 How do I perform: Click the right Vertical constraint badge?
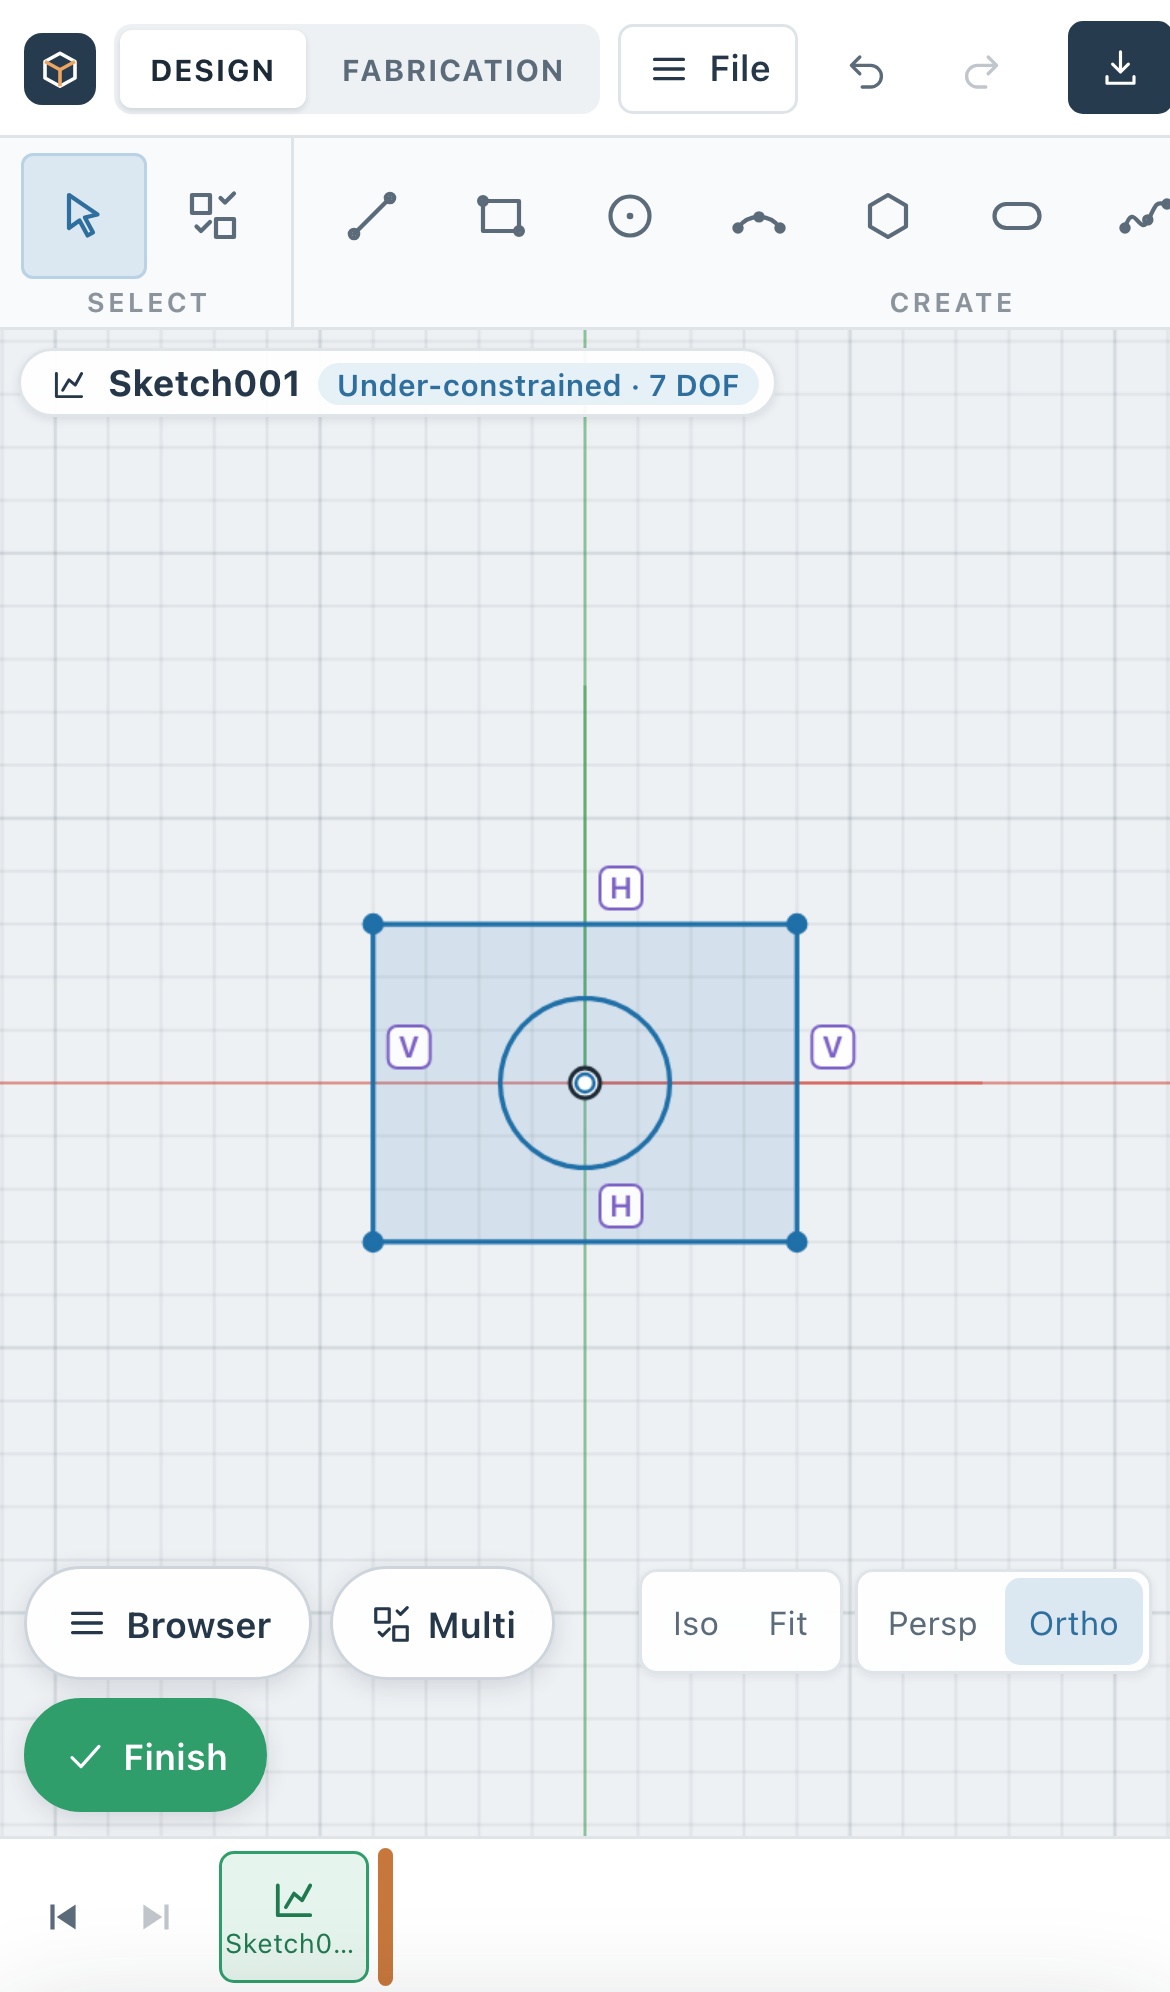(833, 1047)
